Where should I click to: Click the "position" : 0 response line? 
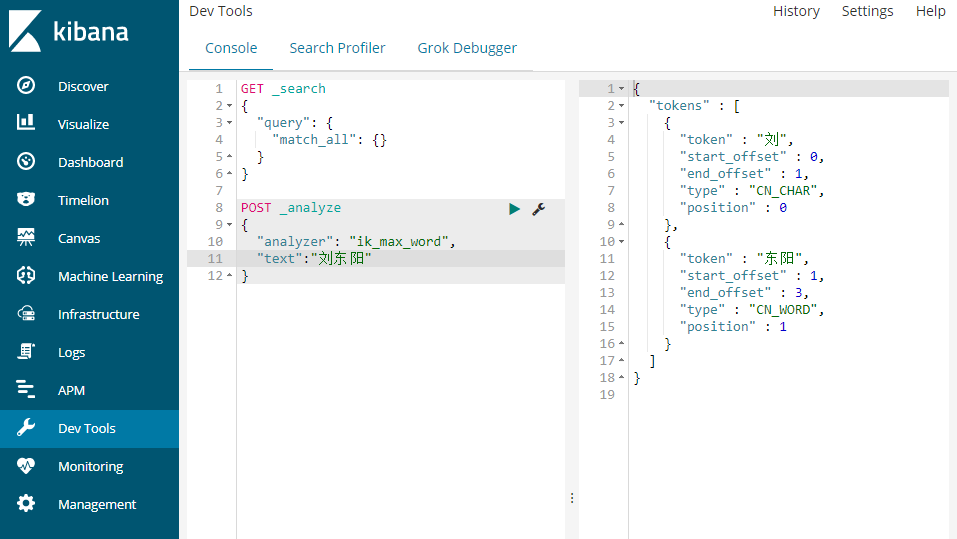tap(733, 208)
